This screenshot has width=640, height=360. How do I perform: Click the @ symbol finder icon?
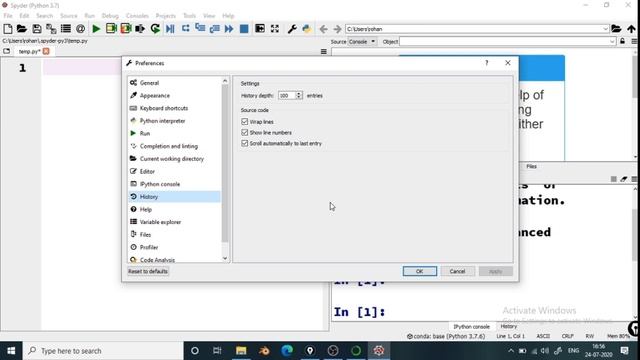80,29
